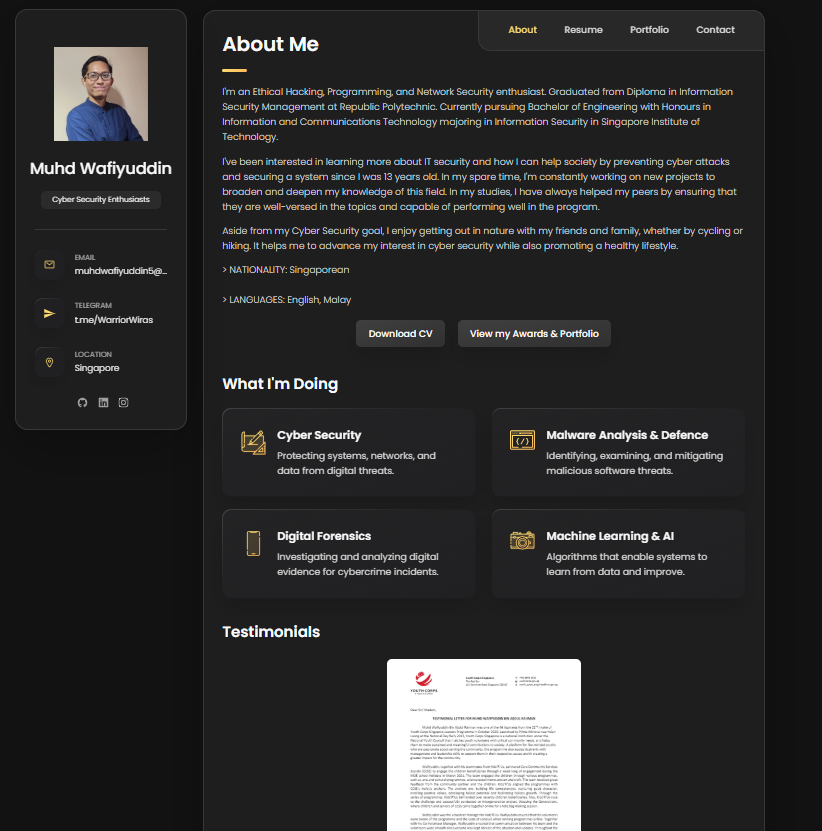The height and width of the screenshot is (831, 822).
Task: Select the Machine Learning & AI camera icon
Action: coord(521,542)
